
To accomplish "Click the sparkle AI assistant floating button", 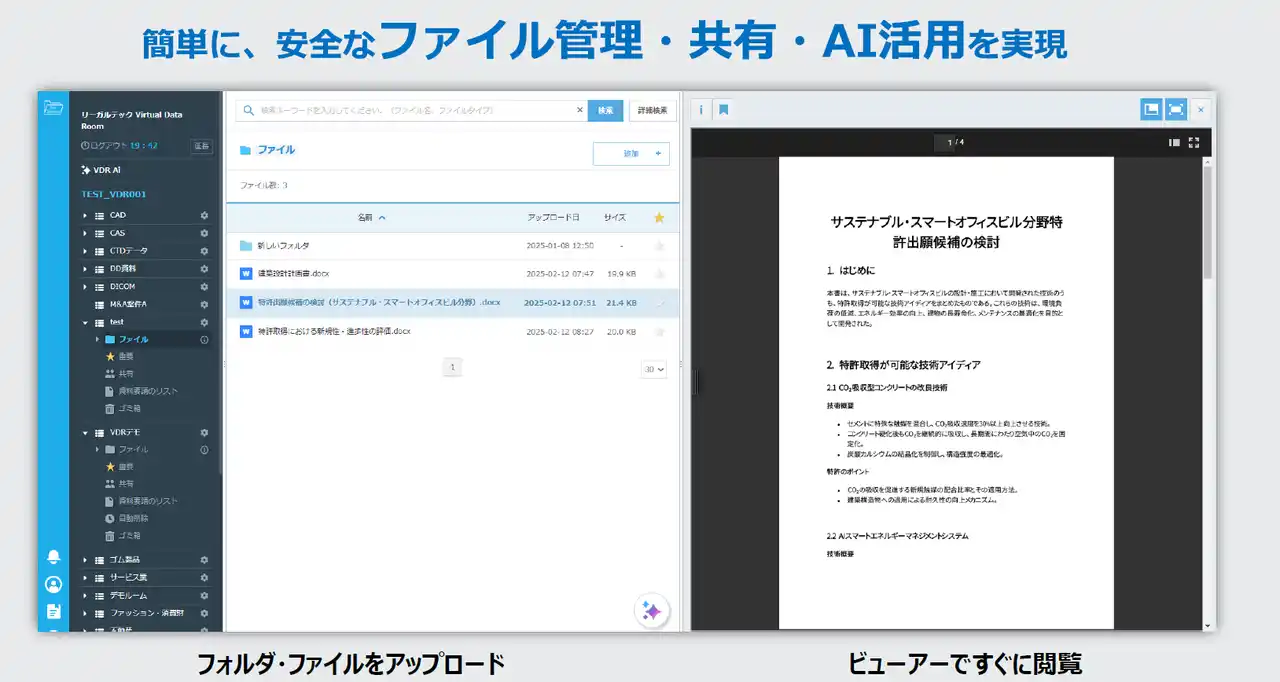I will [x=651, y=611].
